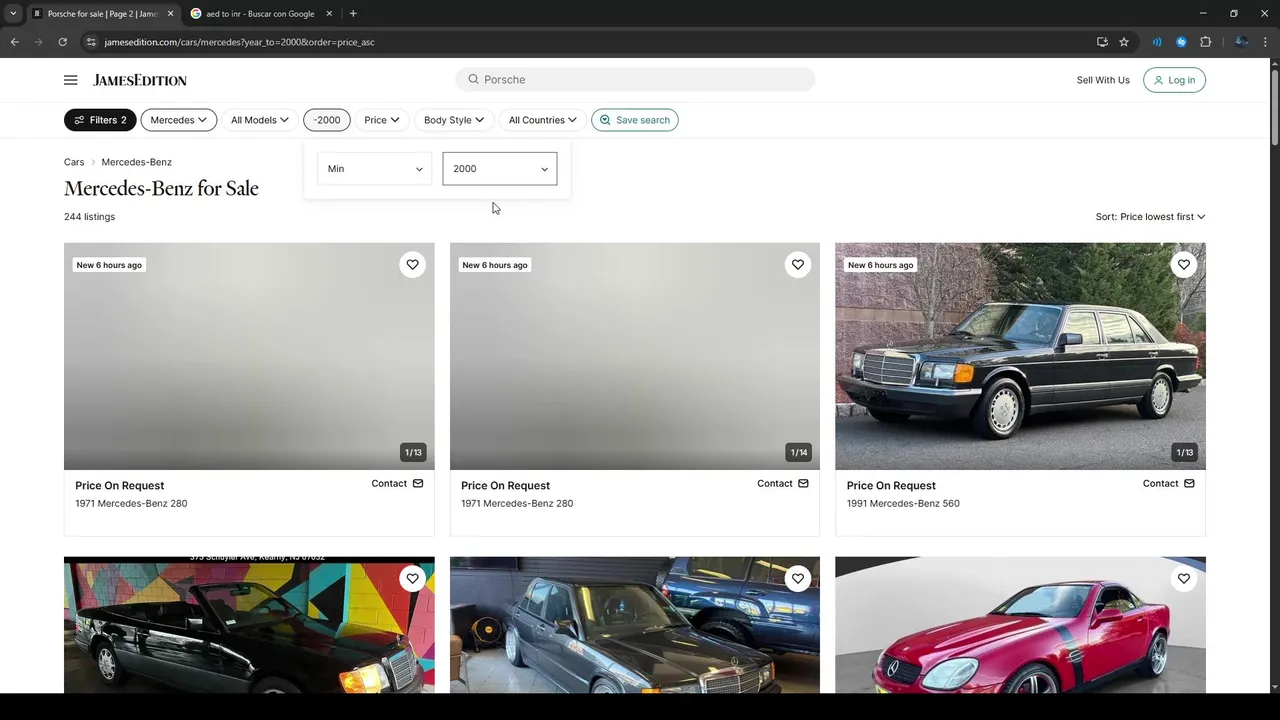Close the aed to inr Google tab
The width and height of the screenshot is (1280, 720).
point(329,14)
